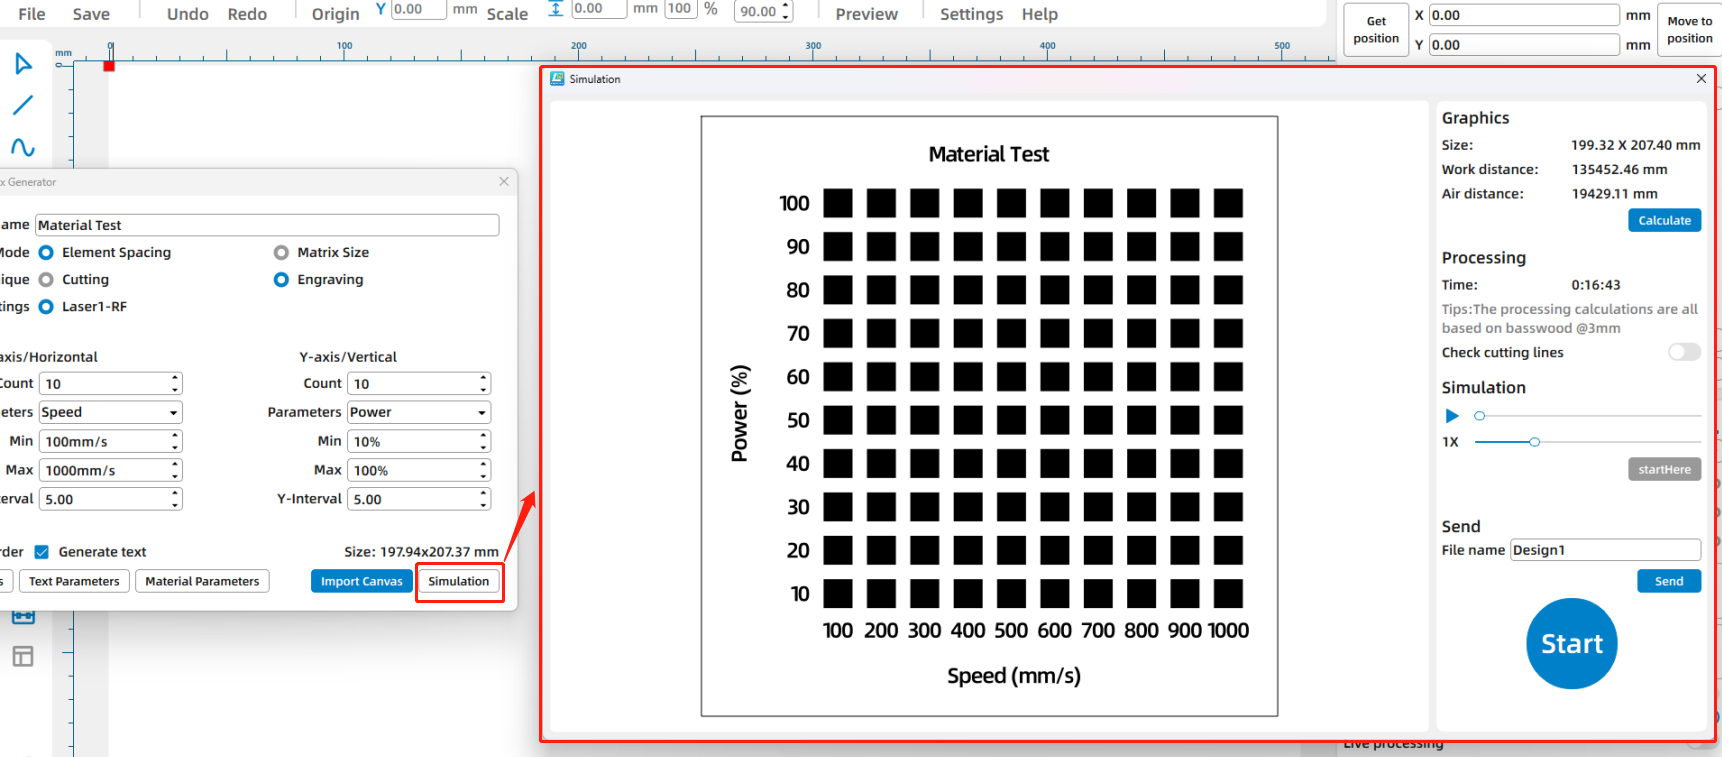The image size is (1722, 757).
Task: Open the Y-axis Parameters Power dropdown
Action: 419,412
